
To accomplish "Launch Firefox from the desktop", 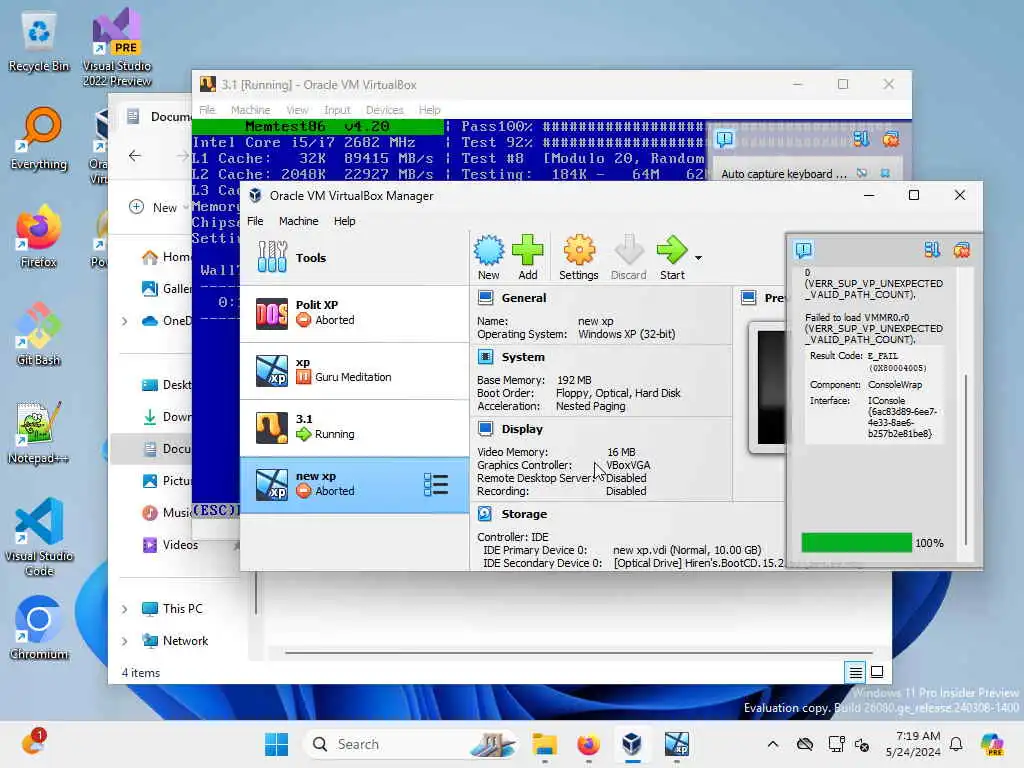I will point(39,238).
